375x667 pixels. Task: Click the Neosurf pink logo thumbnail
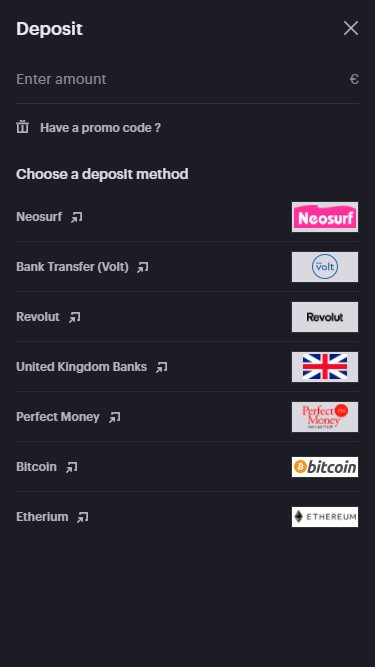click(325, 217)
